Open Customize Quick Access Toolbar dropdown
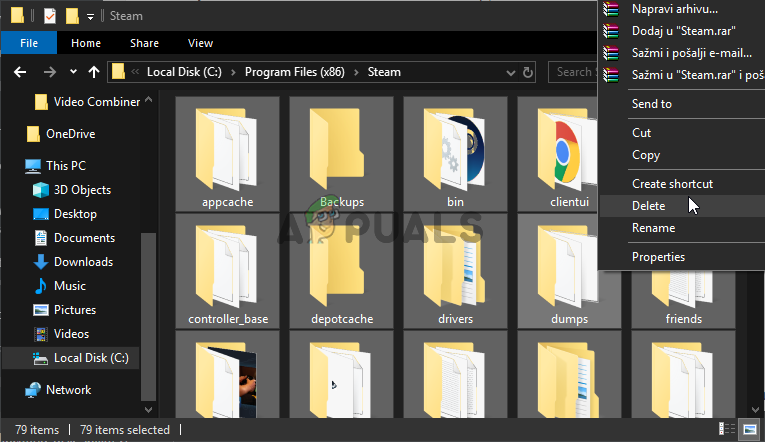Screen dimensions: 765x442 click(90, 17)
